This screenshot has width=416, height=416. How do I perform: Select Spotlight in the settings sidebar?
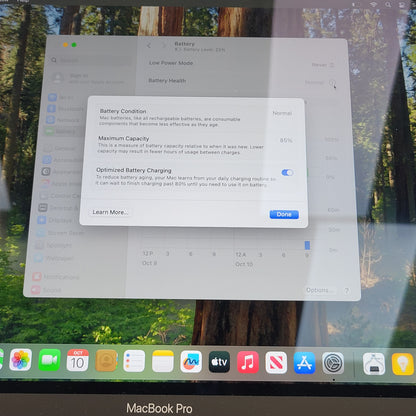tap(54, 245)
